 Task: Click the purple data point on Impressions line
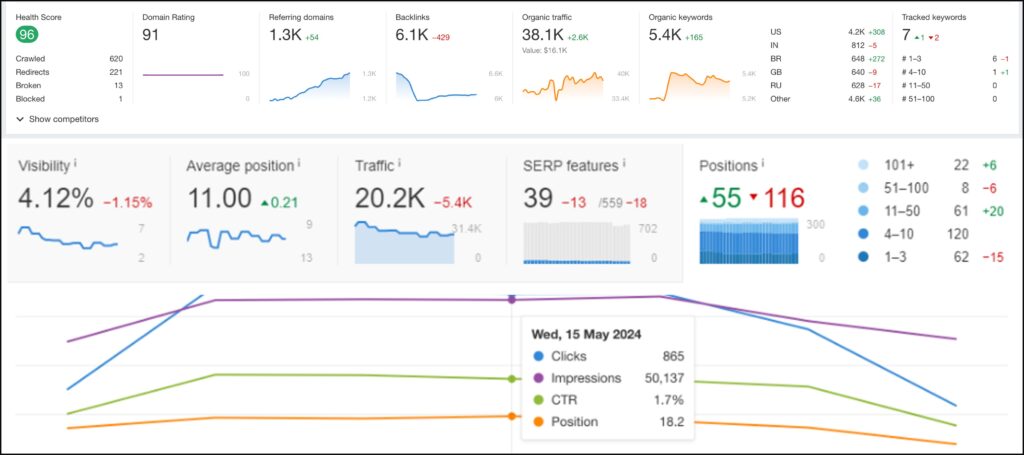click(x=512, y=299)
